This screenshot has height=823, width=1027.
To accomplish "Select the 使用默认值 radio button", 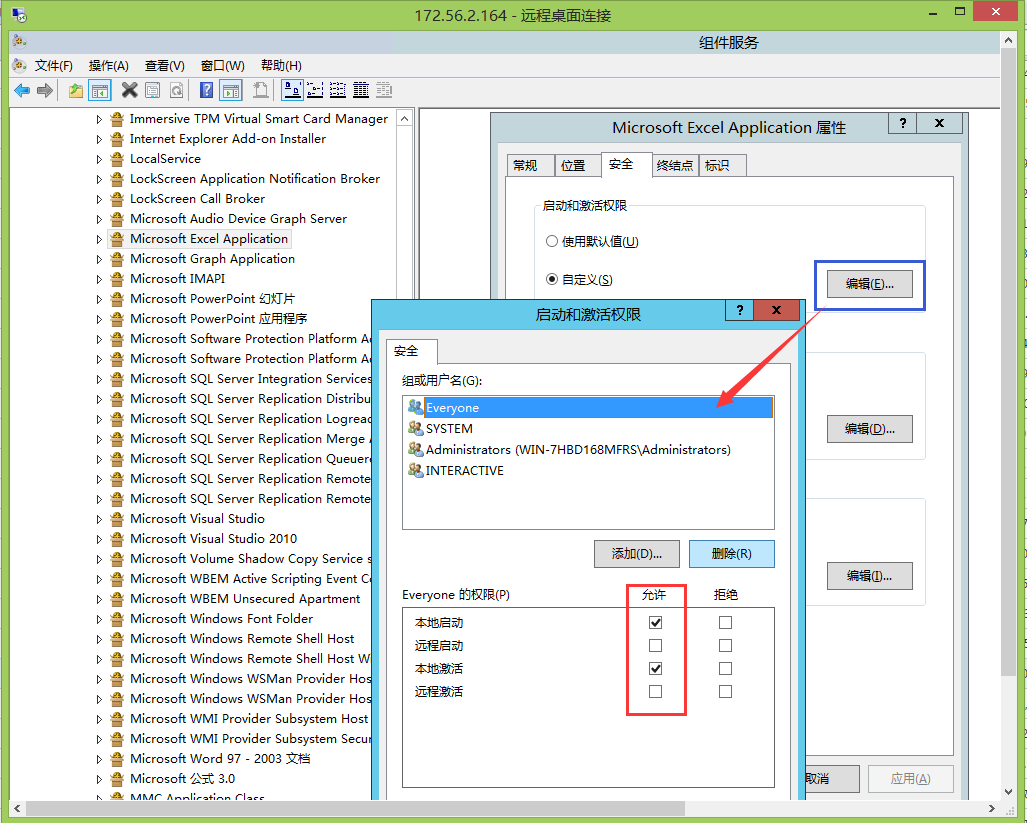I will tap(551, 240).
